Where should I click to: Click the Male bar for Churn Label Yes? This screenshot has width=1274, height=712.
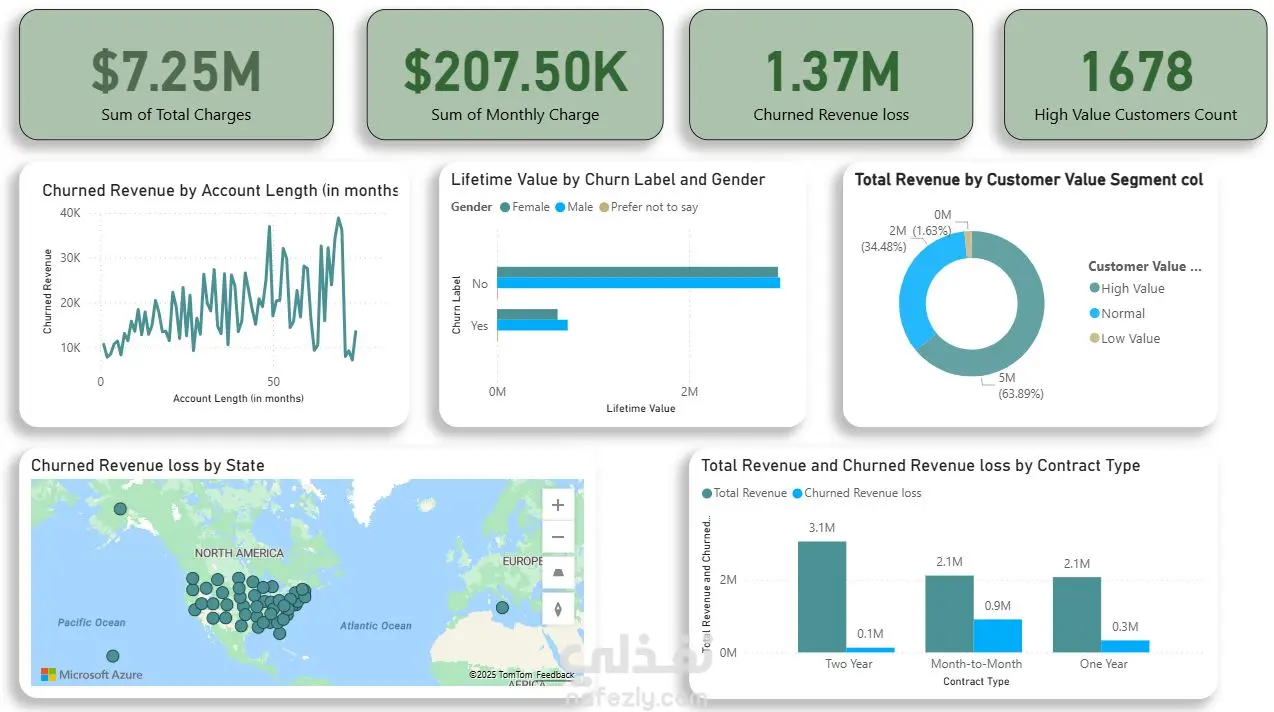[532, 325]
